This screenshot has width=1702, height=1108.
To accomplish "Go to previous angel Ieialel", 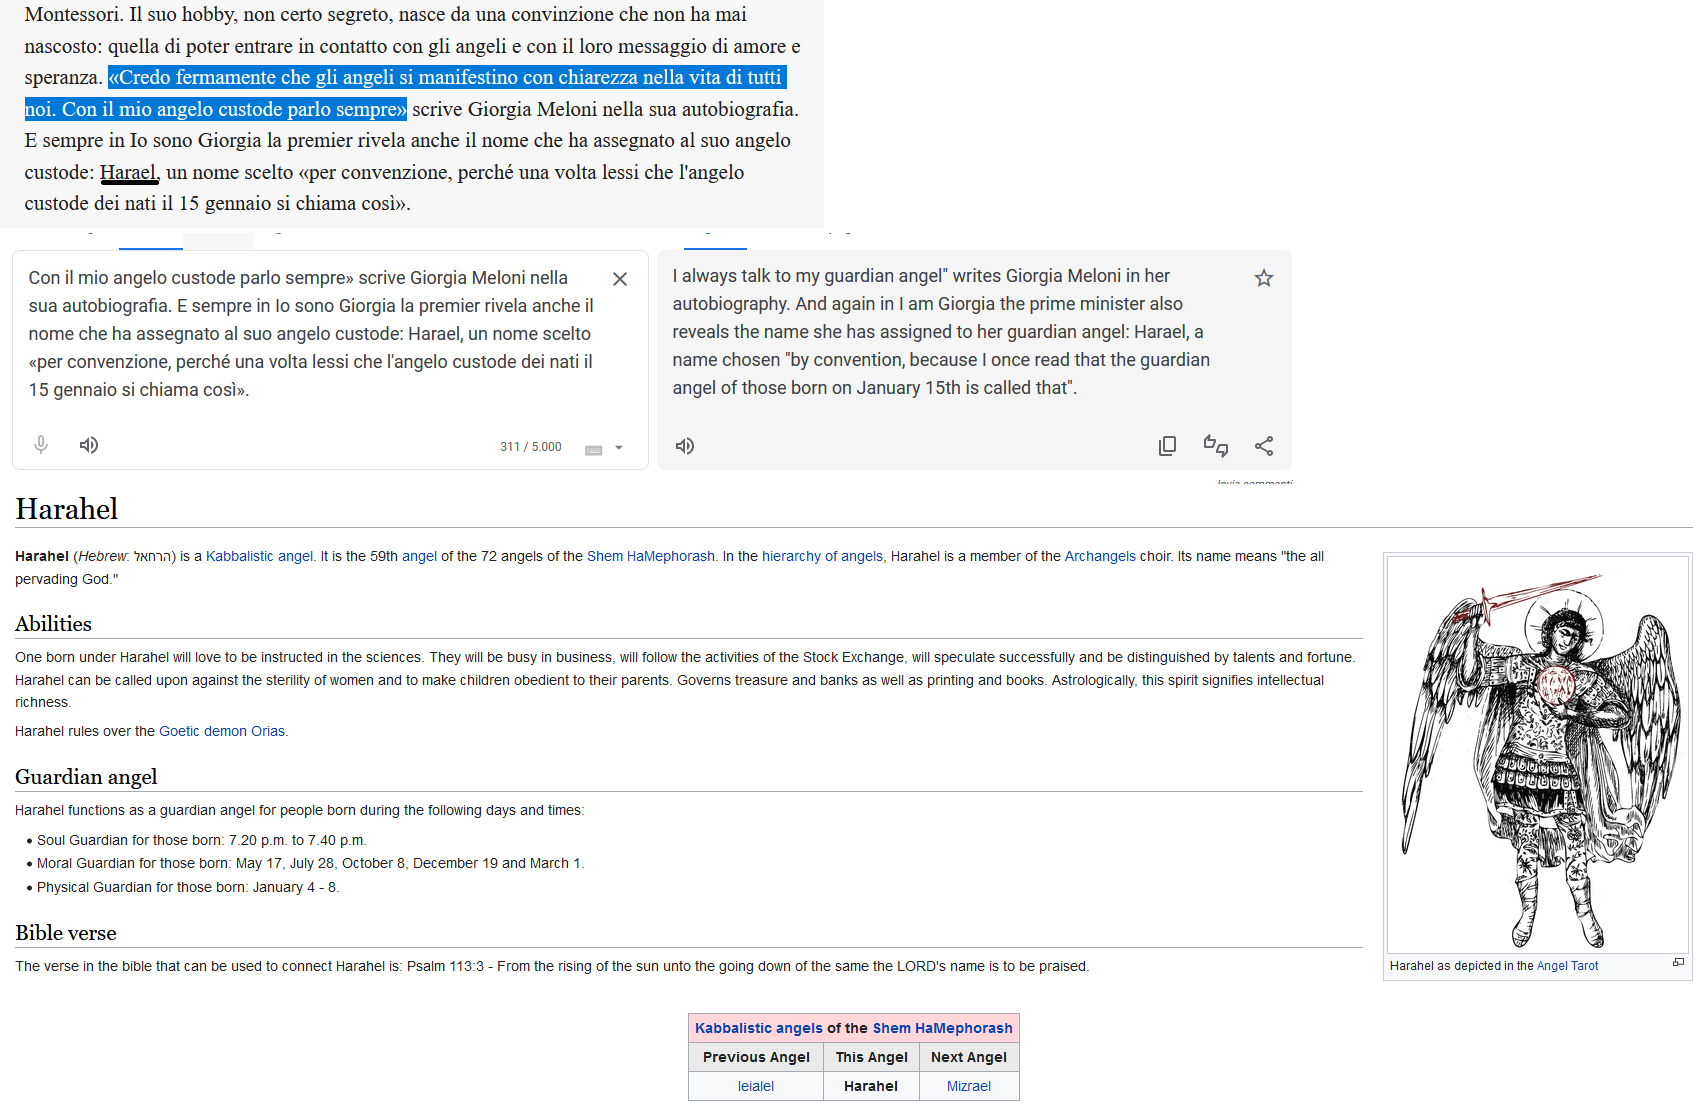I will (756, 1086).
